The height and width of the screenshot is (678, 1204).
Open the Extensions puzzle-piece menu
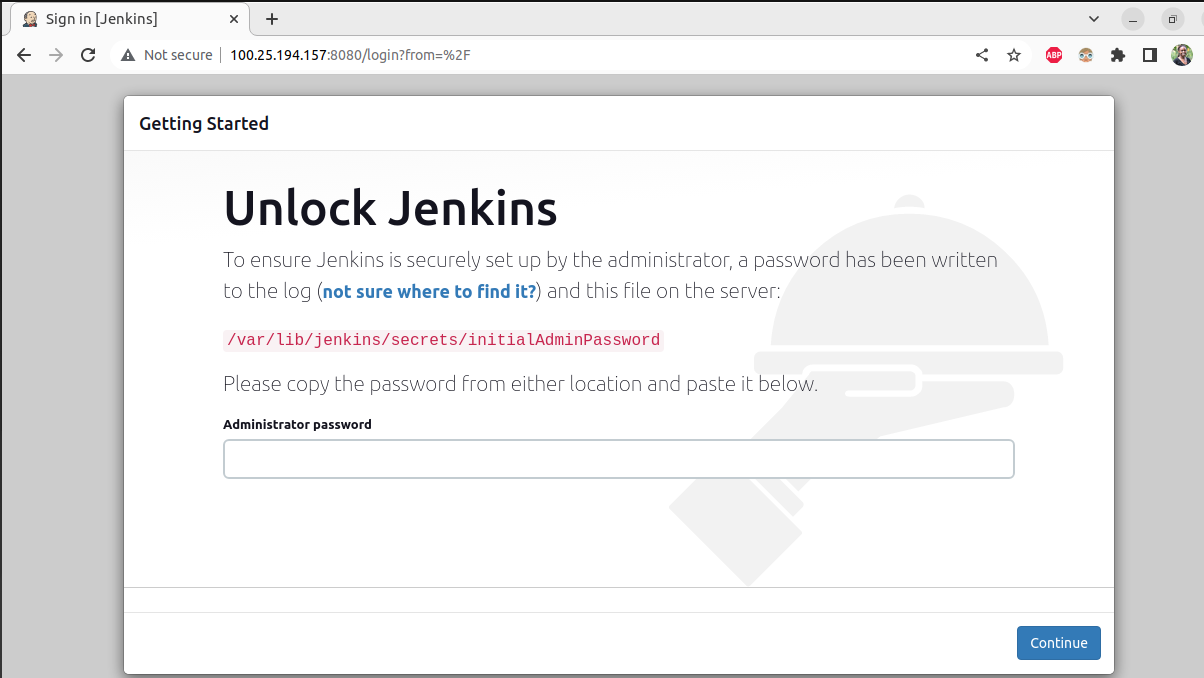(x=1118, y=55)
